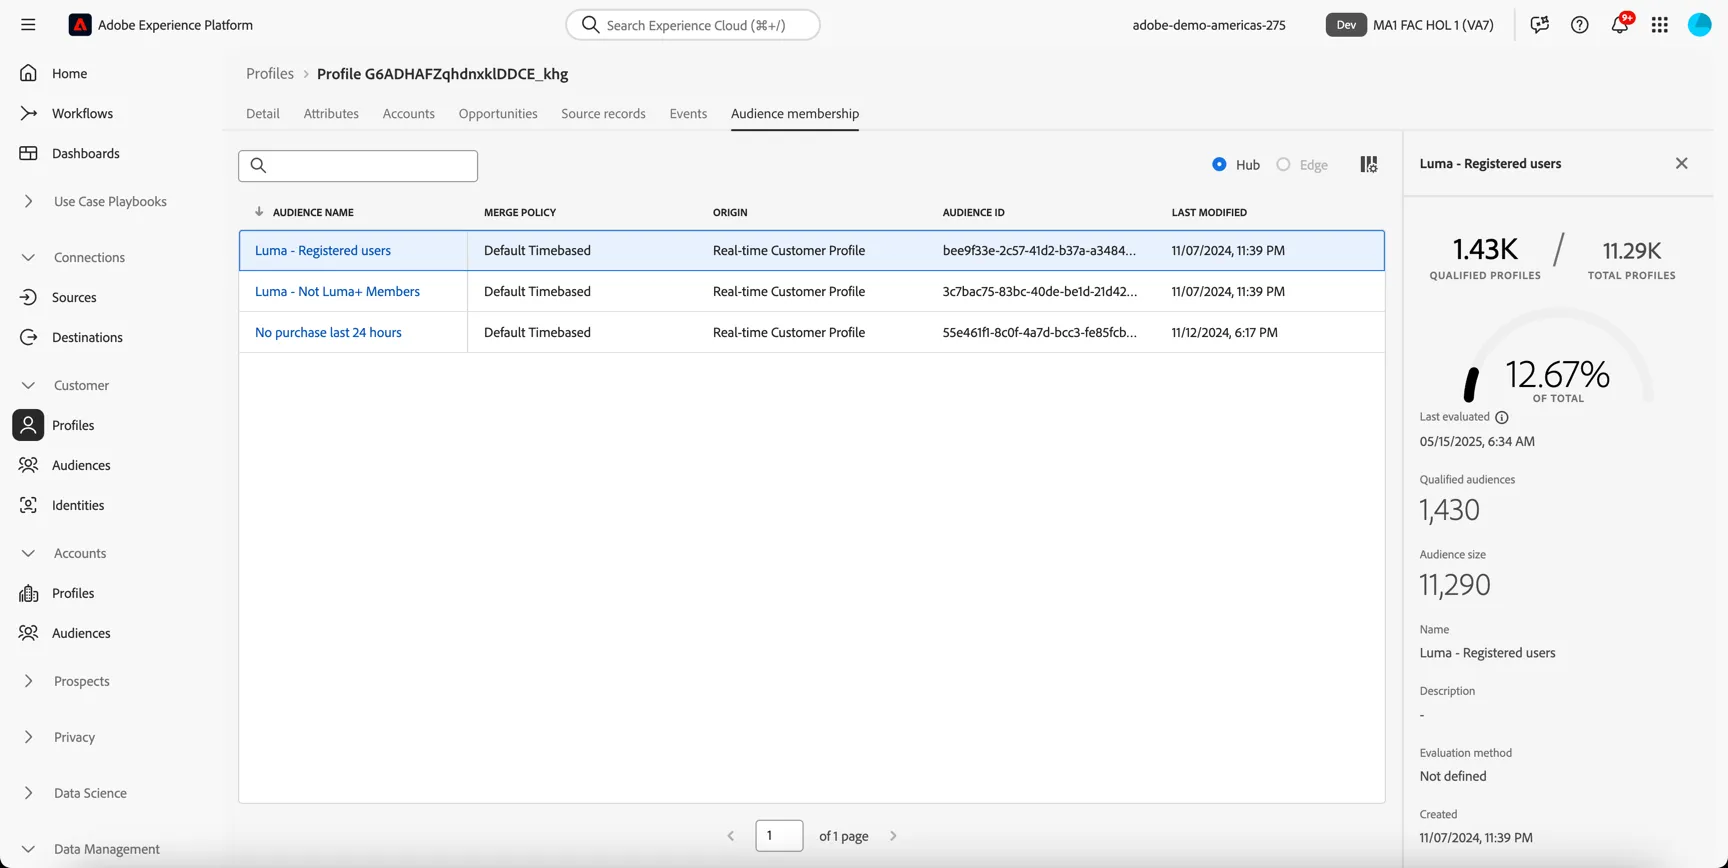Open the Events tab
Viewport: 1728px width, 868px height.
click(688, 113)
